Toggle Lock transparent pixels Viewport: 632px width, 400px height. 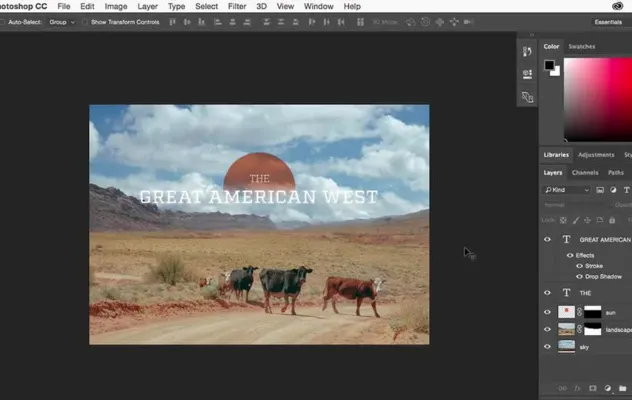tap(563, 220)
